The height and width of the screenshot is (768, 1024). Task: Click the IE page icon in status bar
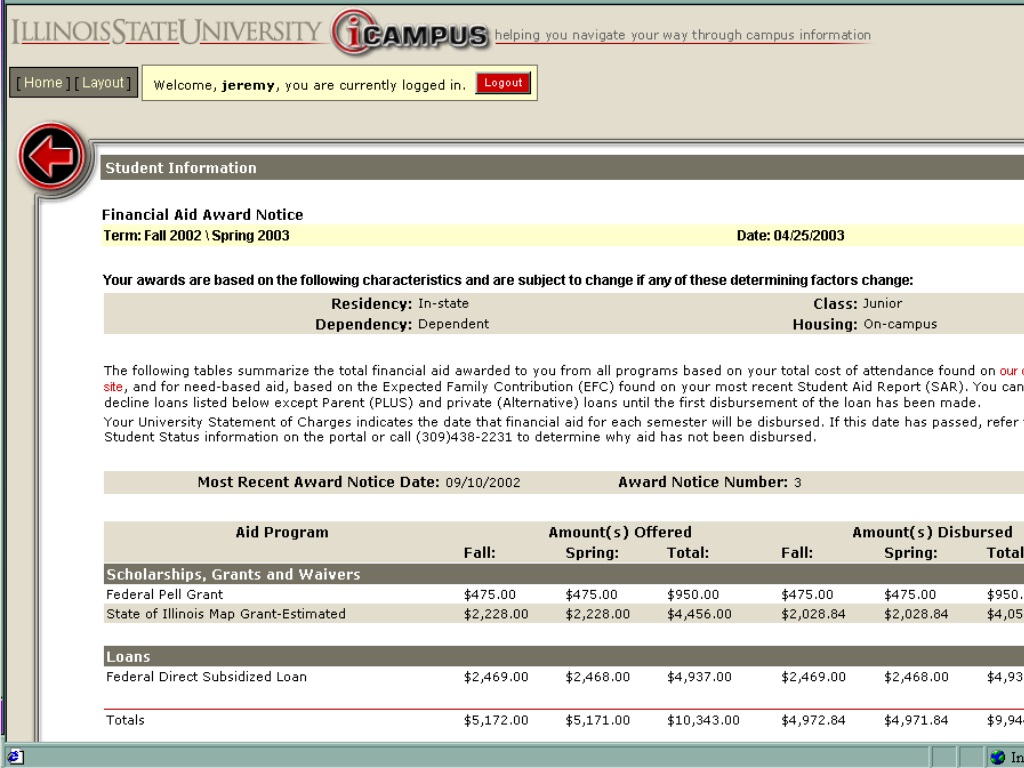coord(15,757)
